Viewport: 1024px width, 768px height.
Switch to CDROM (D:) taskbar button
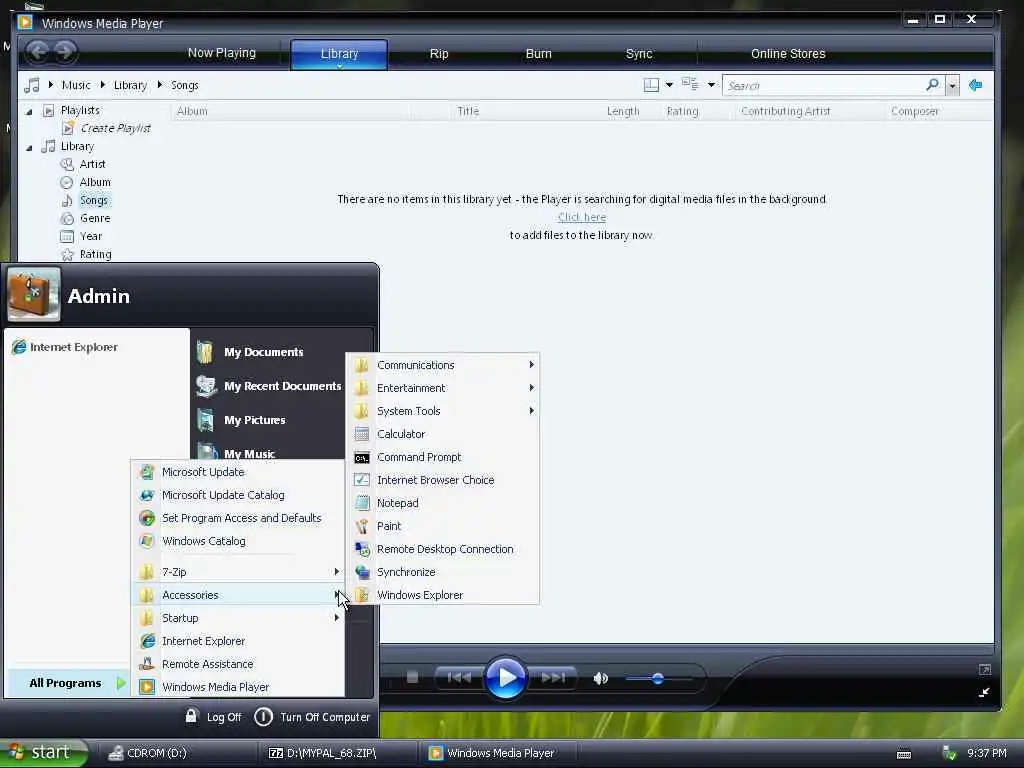(176, 753)
